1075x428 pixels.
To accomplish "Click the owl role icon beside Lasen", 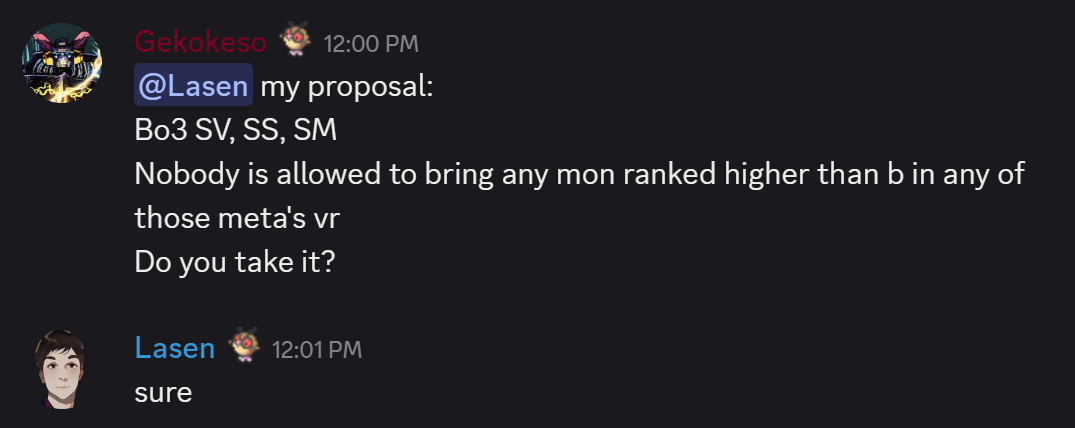I will [x=243, y=344].
